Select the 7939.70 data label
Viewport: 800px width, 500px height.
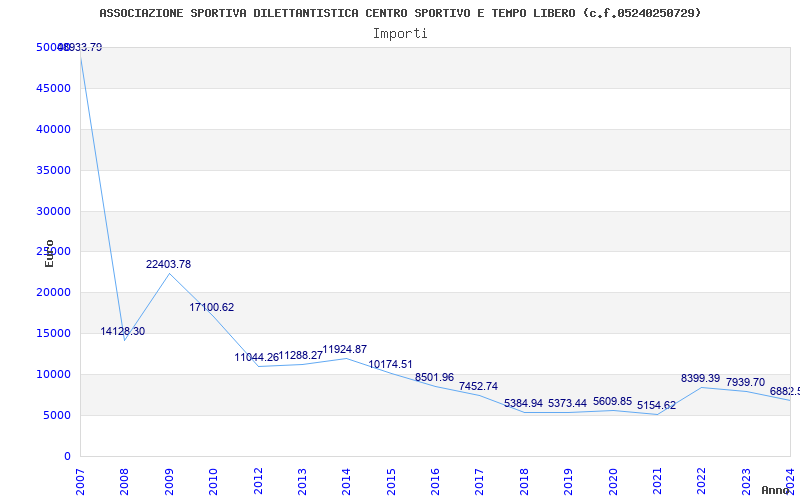(x=745, y=382)
